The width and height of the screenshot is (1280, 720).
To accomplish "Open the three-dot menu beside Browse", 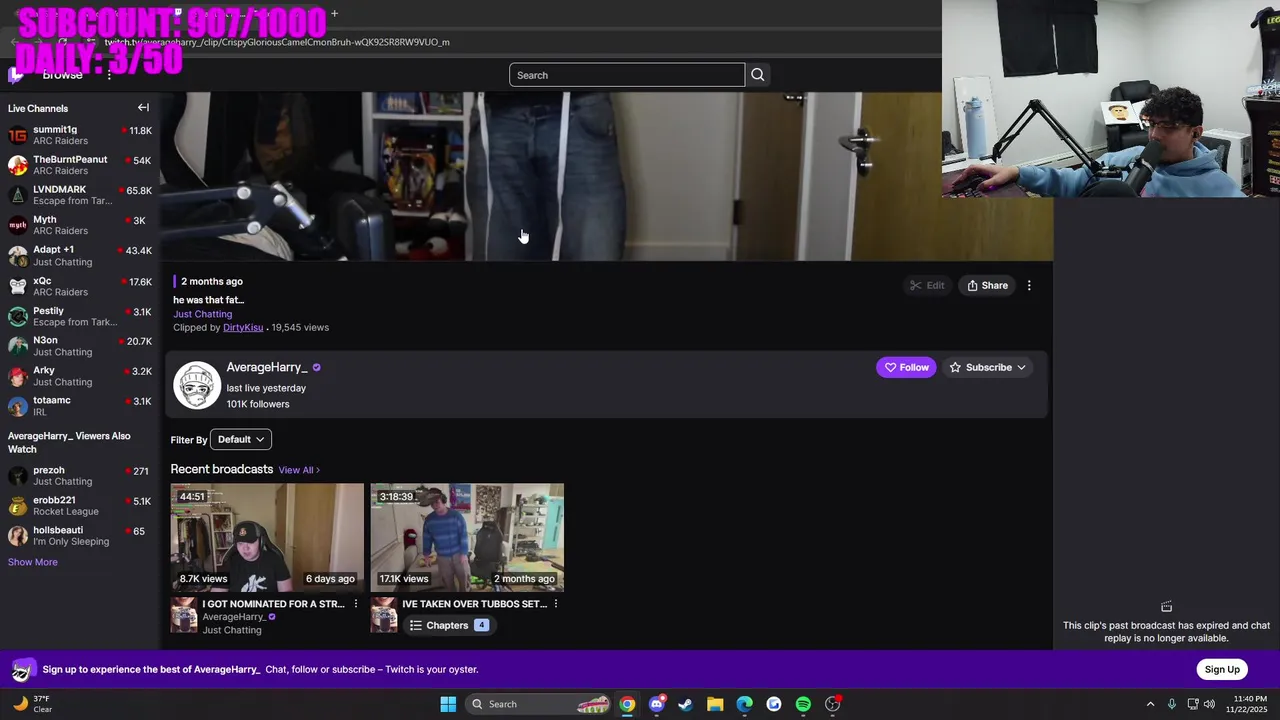I will (x=109, y=75).
